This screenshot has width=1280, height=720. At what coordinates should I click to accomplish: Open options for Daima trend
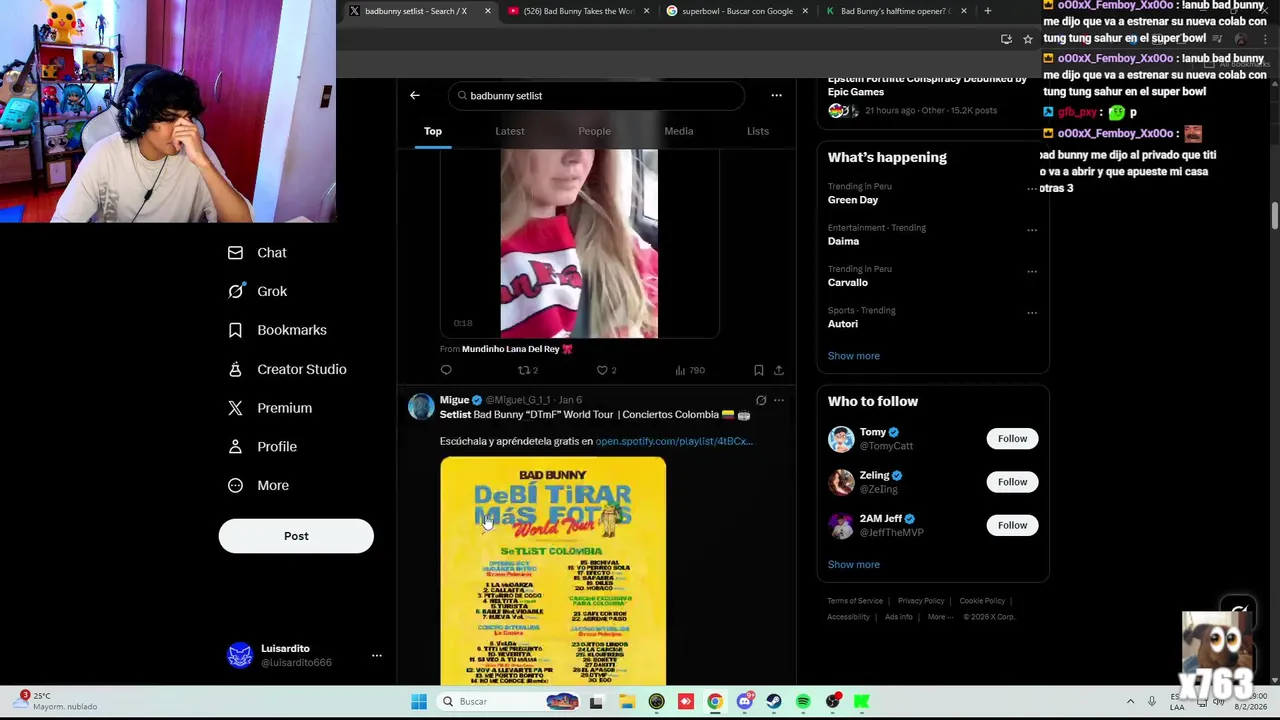(x=1032, y=230)
